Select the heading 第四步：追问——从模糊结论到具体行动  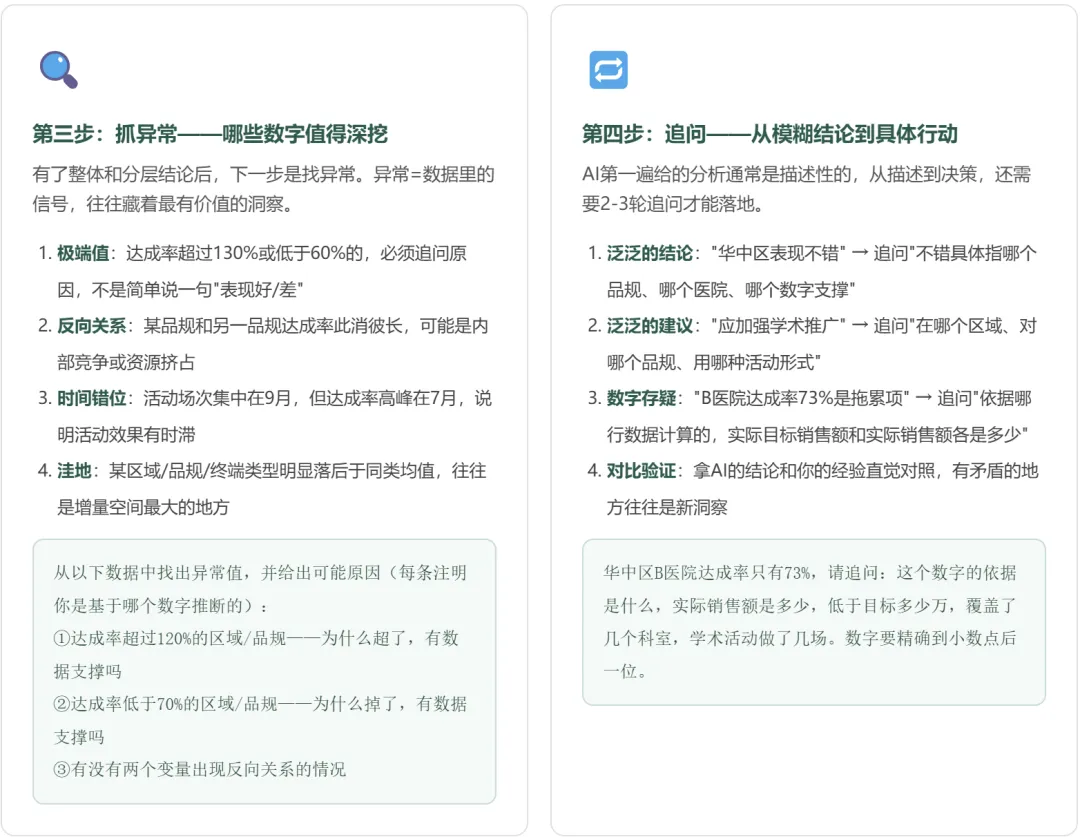pyautogui.click(x=767, y=133)
